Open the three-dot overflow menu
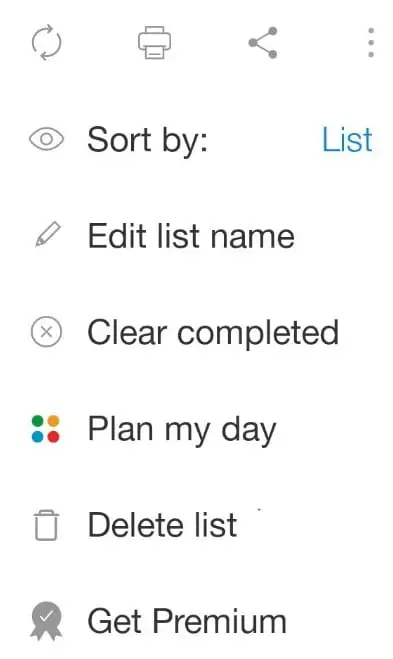The height and width of the screenshot is (659, 393). (371, 42)
